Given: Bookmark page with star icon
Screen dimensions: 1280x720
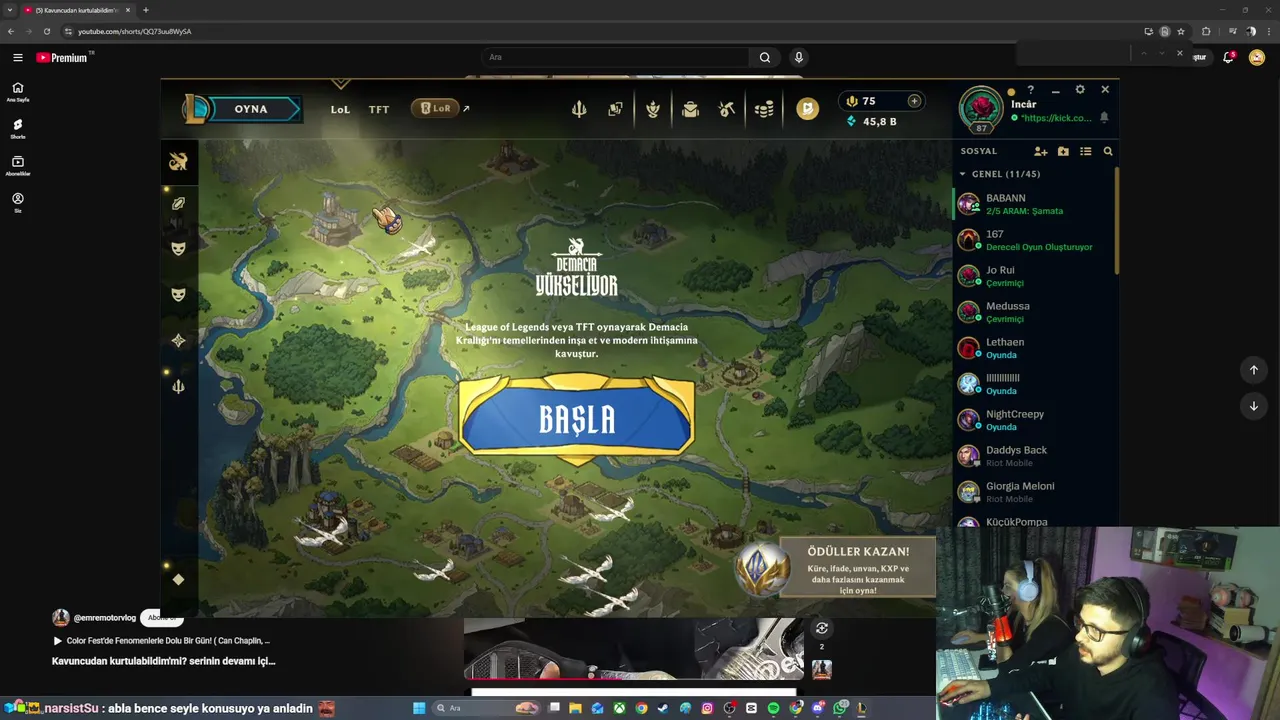Looking at the screenshot, I should (1181, 31).
